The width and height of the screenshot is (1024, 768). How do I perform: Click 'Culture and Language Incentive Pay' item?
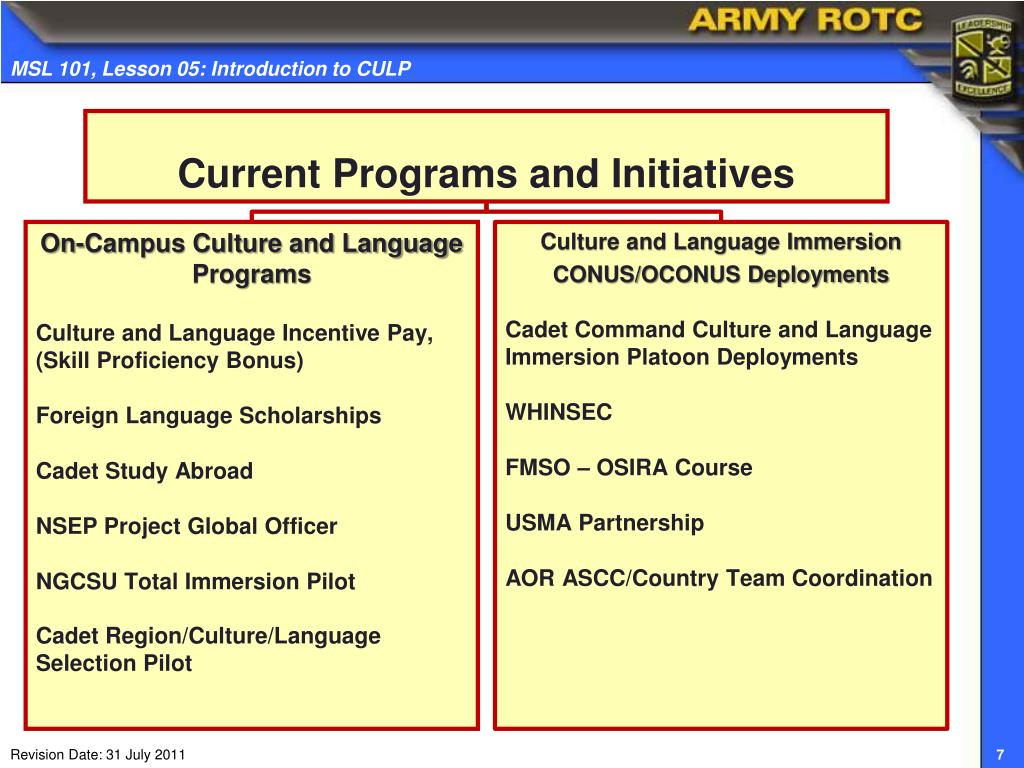(x=234, y=332)
